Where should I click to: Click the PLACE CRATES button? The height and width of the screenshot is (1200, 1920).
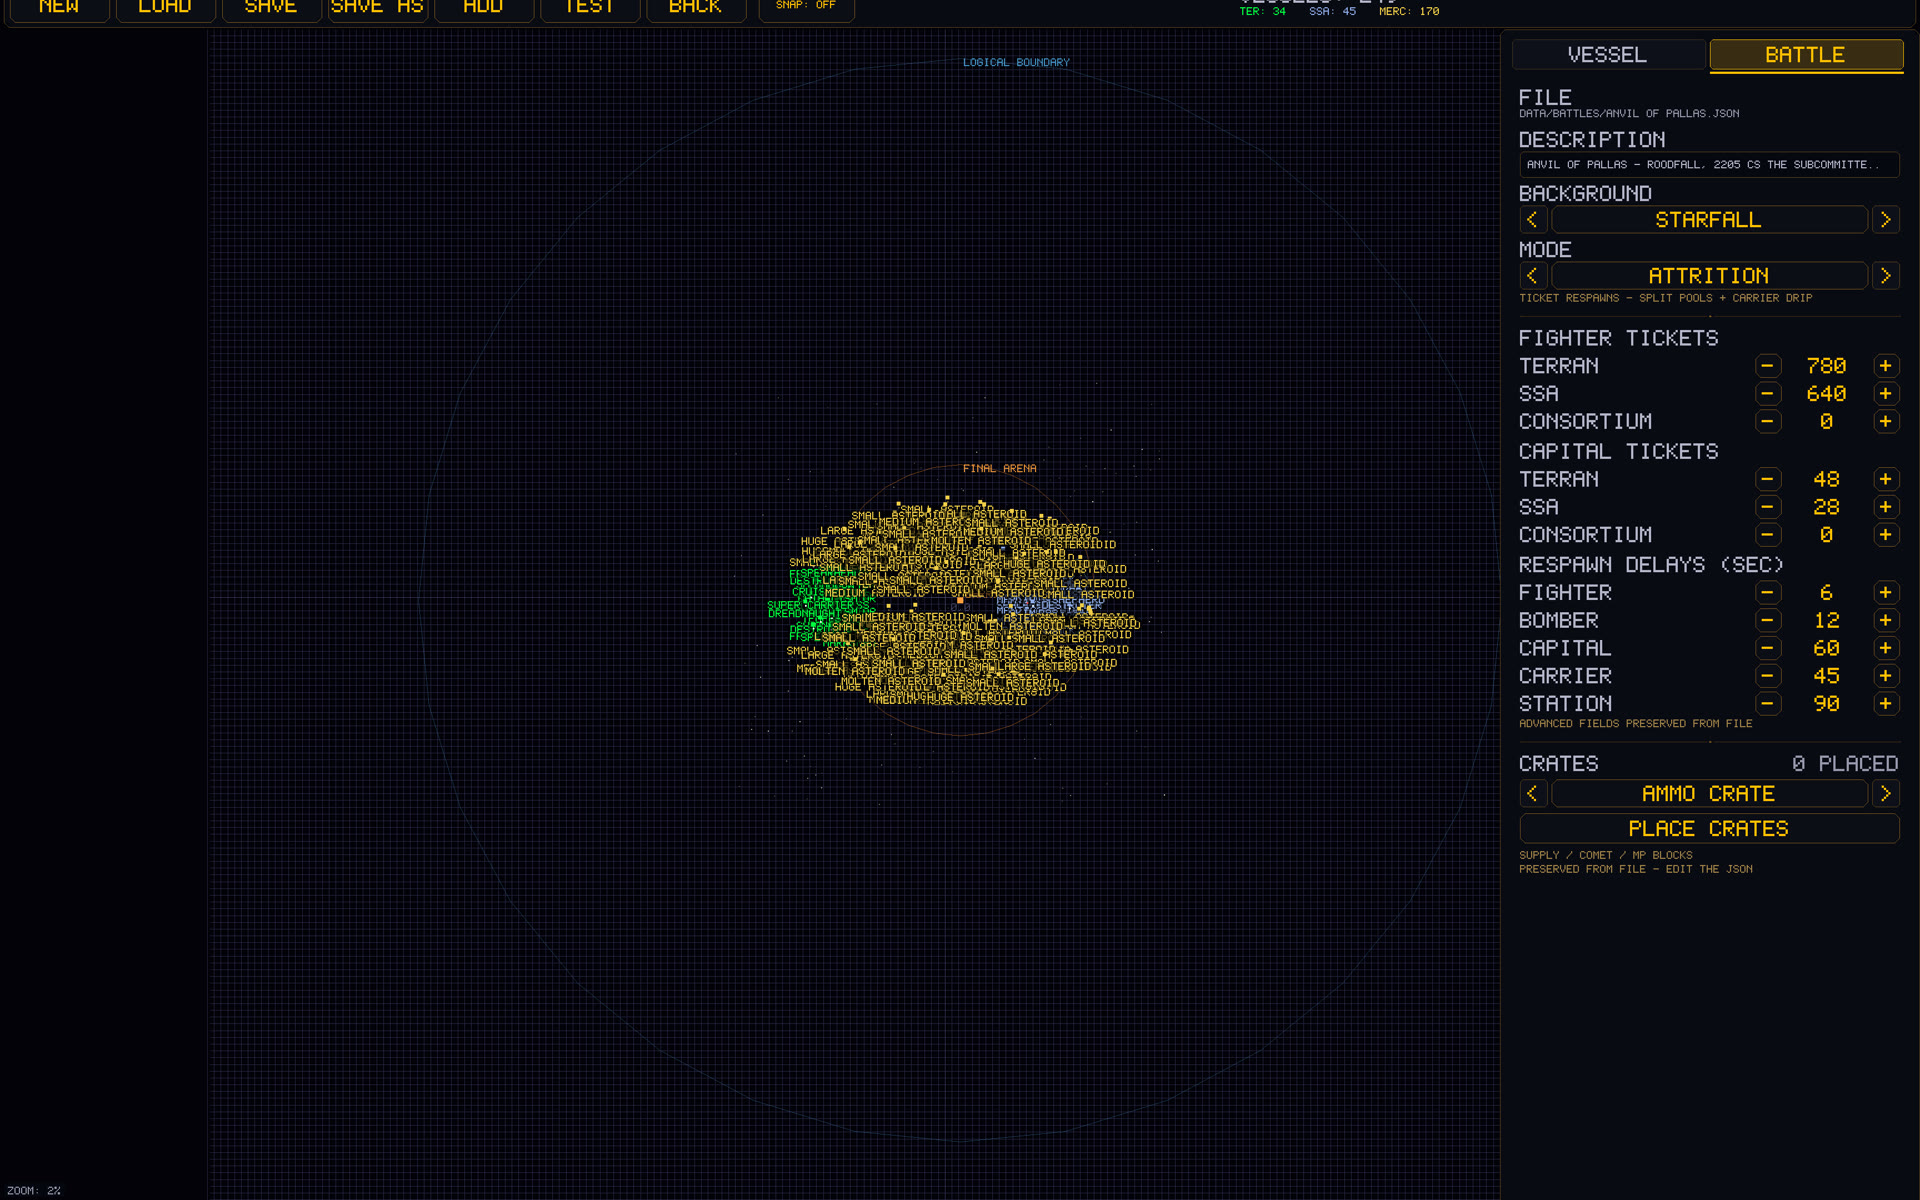(x=1709, y=829)
